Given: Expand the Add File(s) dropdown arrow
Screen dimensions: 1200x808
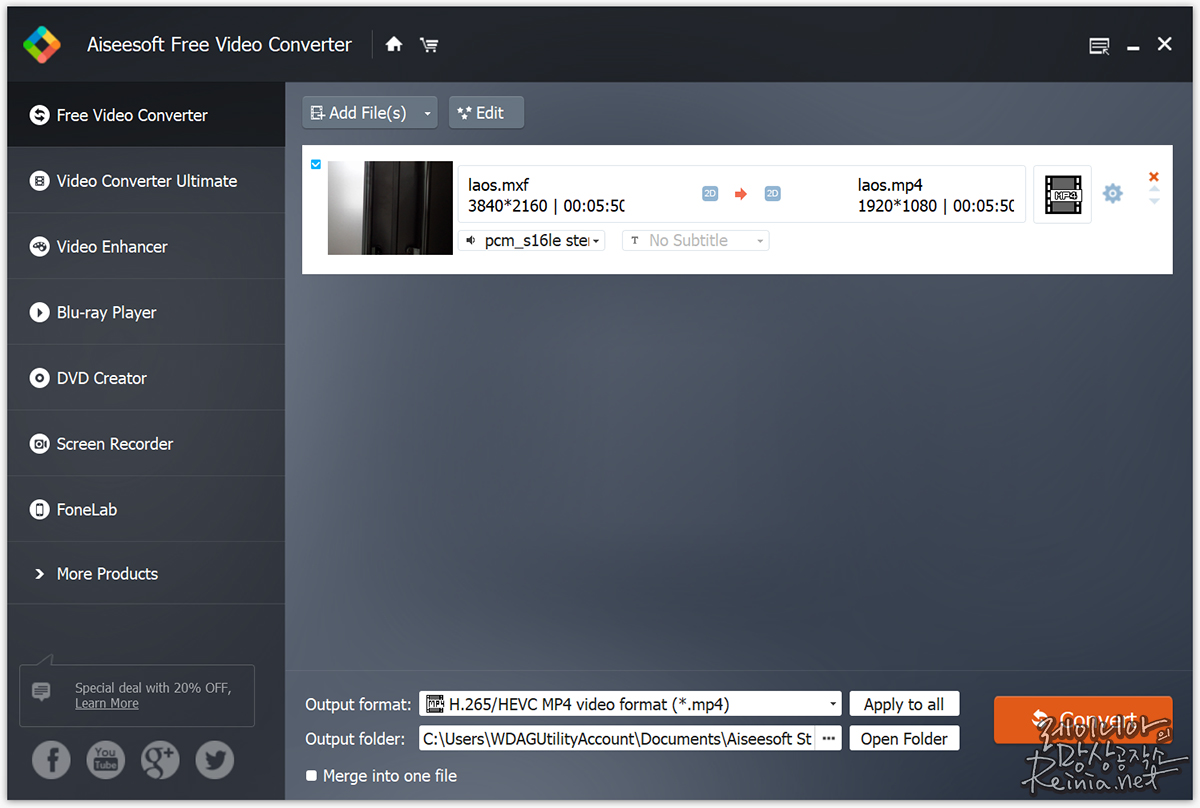Looking at the screenshot, I should click(x=428, y=114).
